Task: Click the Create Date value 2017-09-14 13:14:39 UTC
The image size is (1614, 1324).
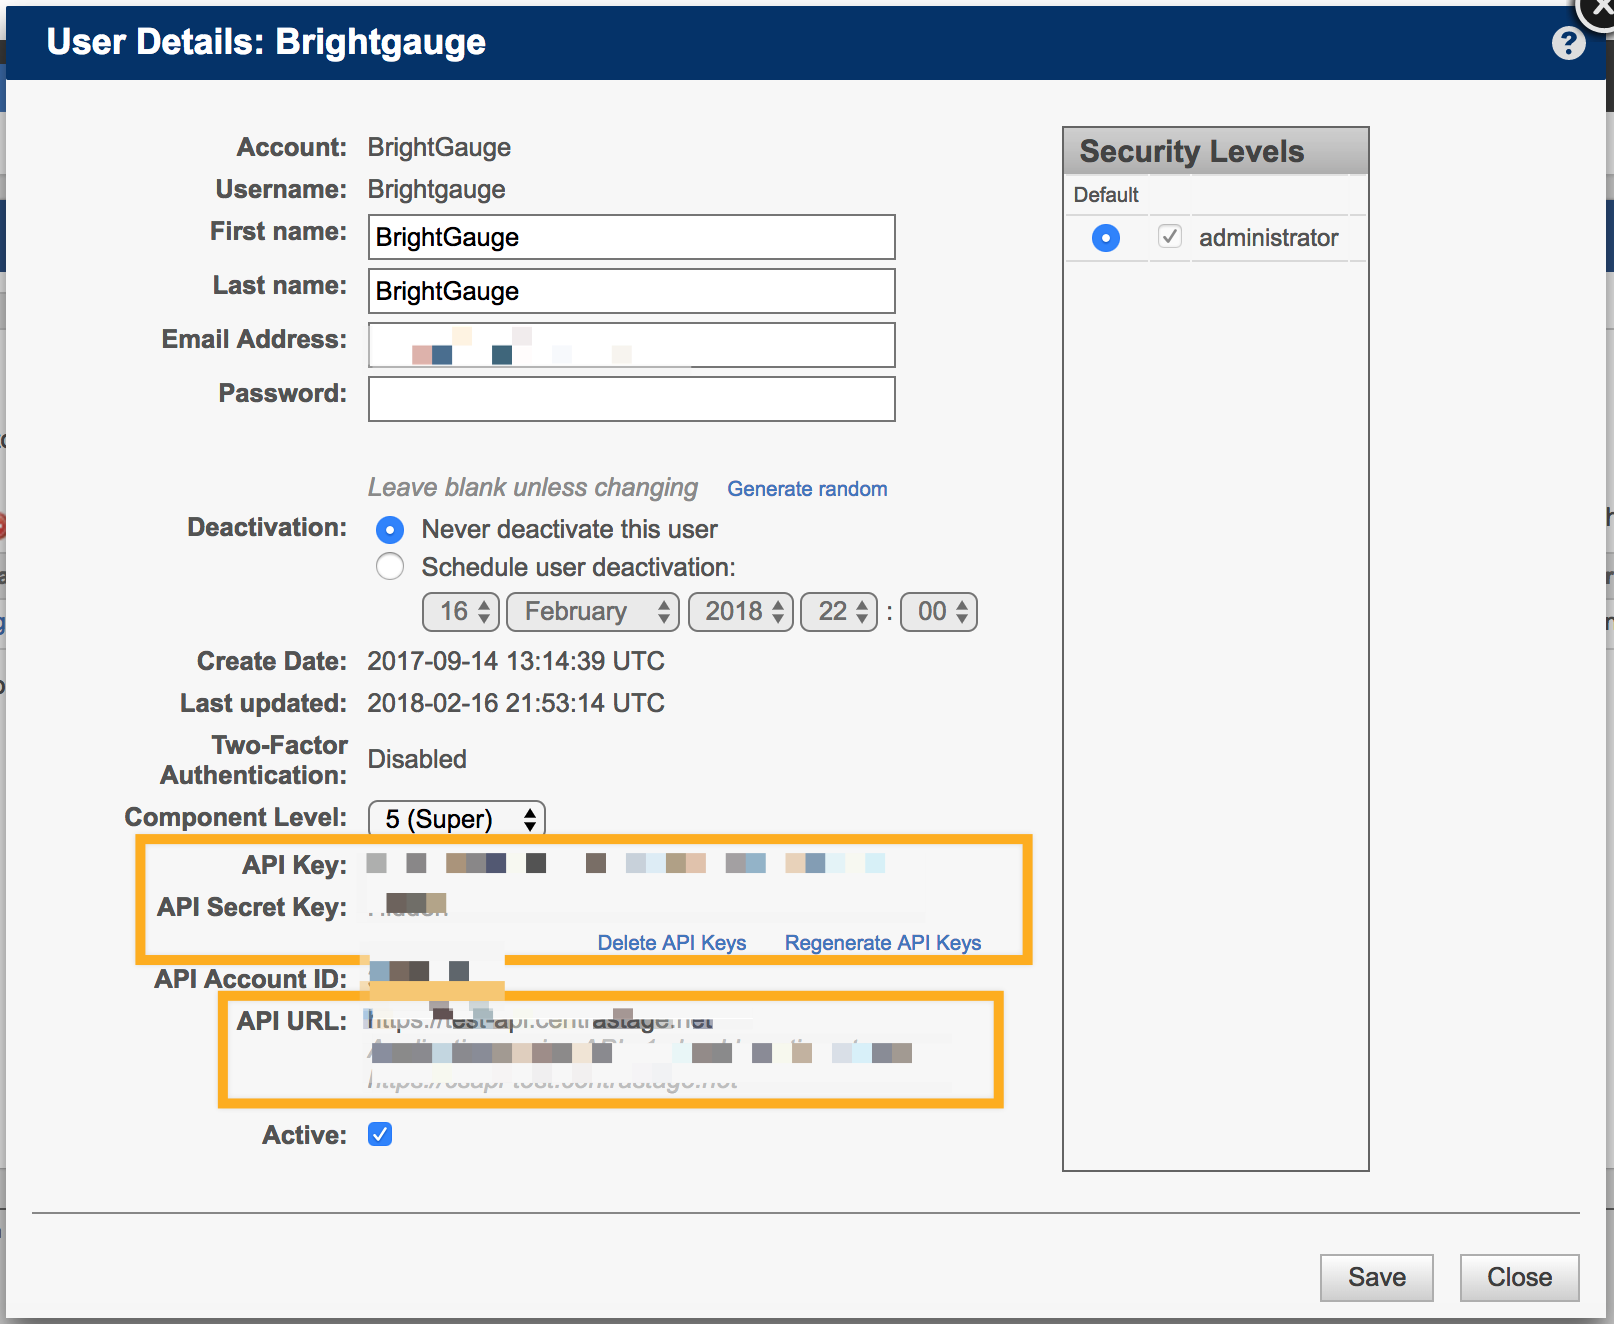Action: click(x=516, y=661)
